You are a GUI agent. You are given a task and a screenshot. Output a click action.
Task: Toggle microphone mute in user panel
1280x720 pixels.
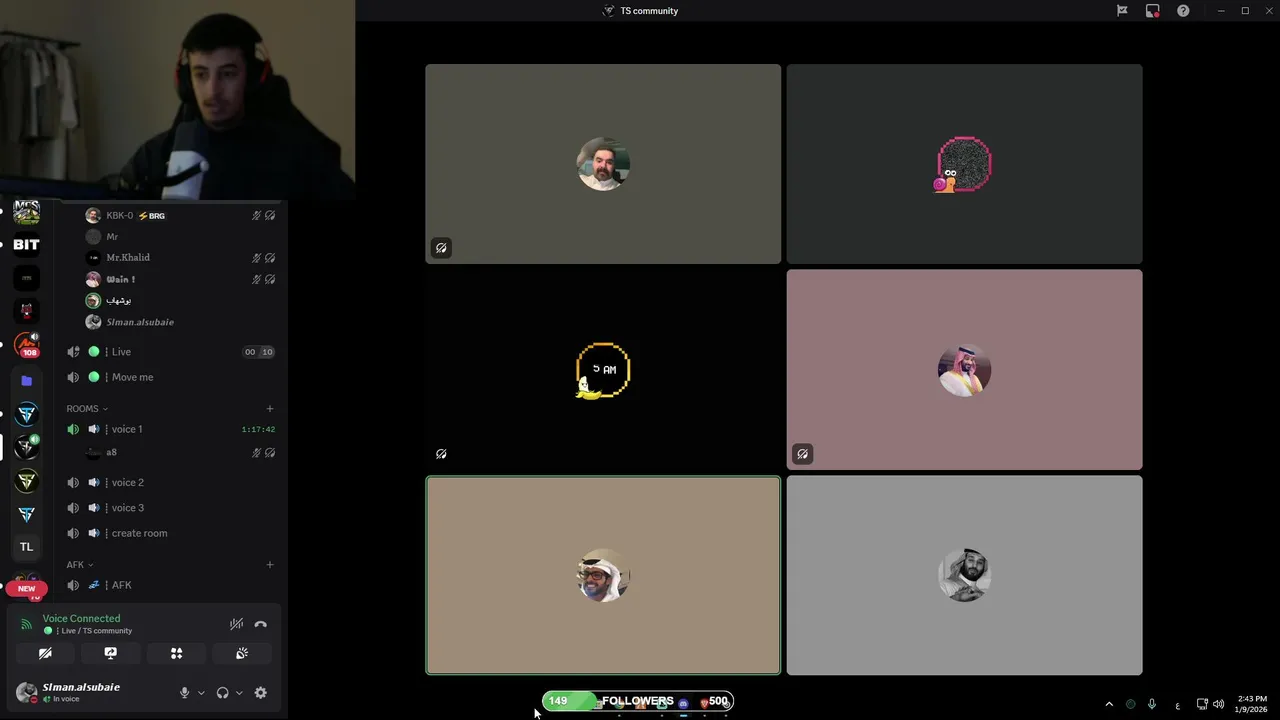tap(184, 693)
